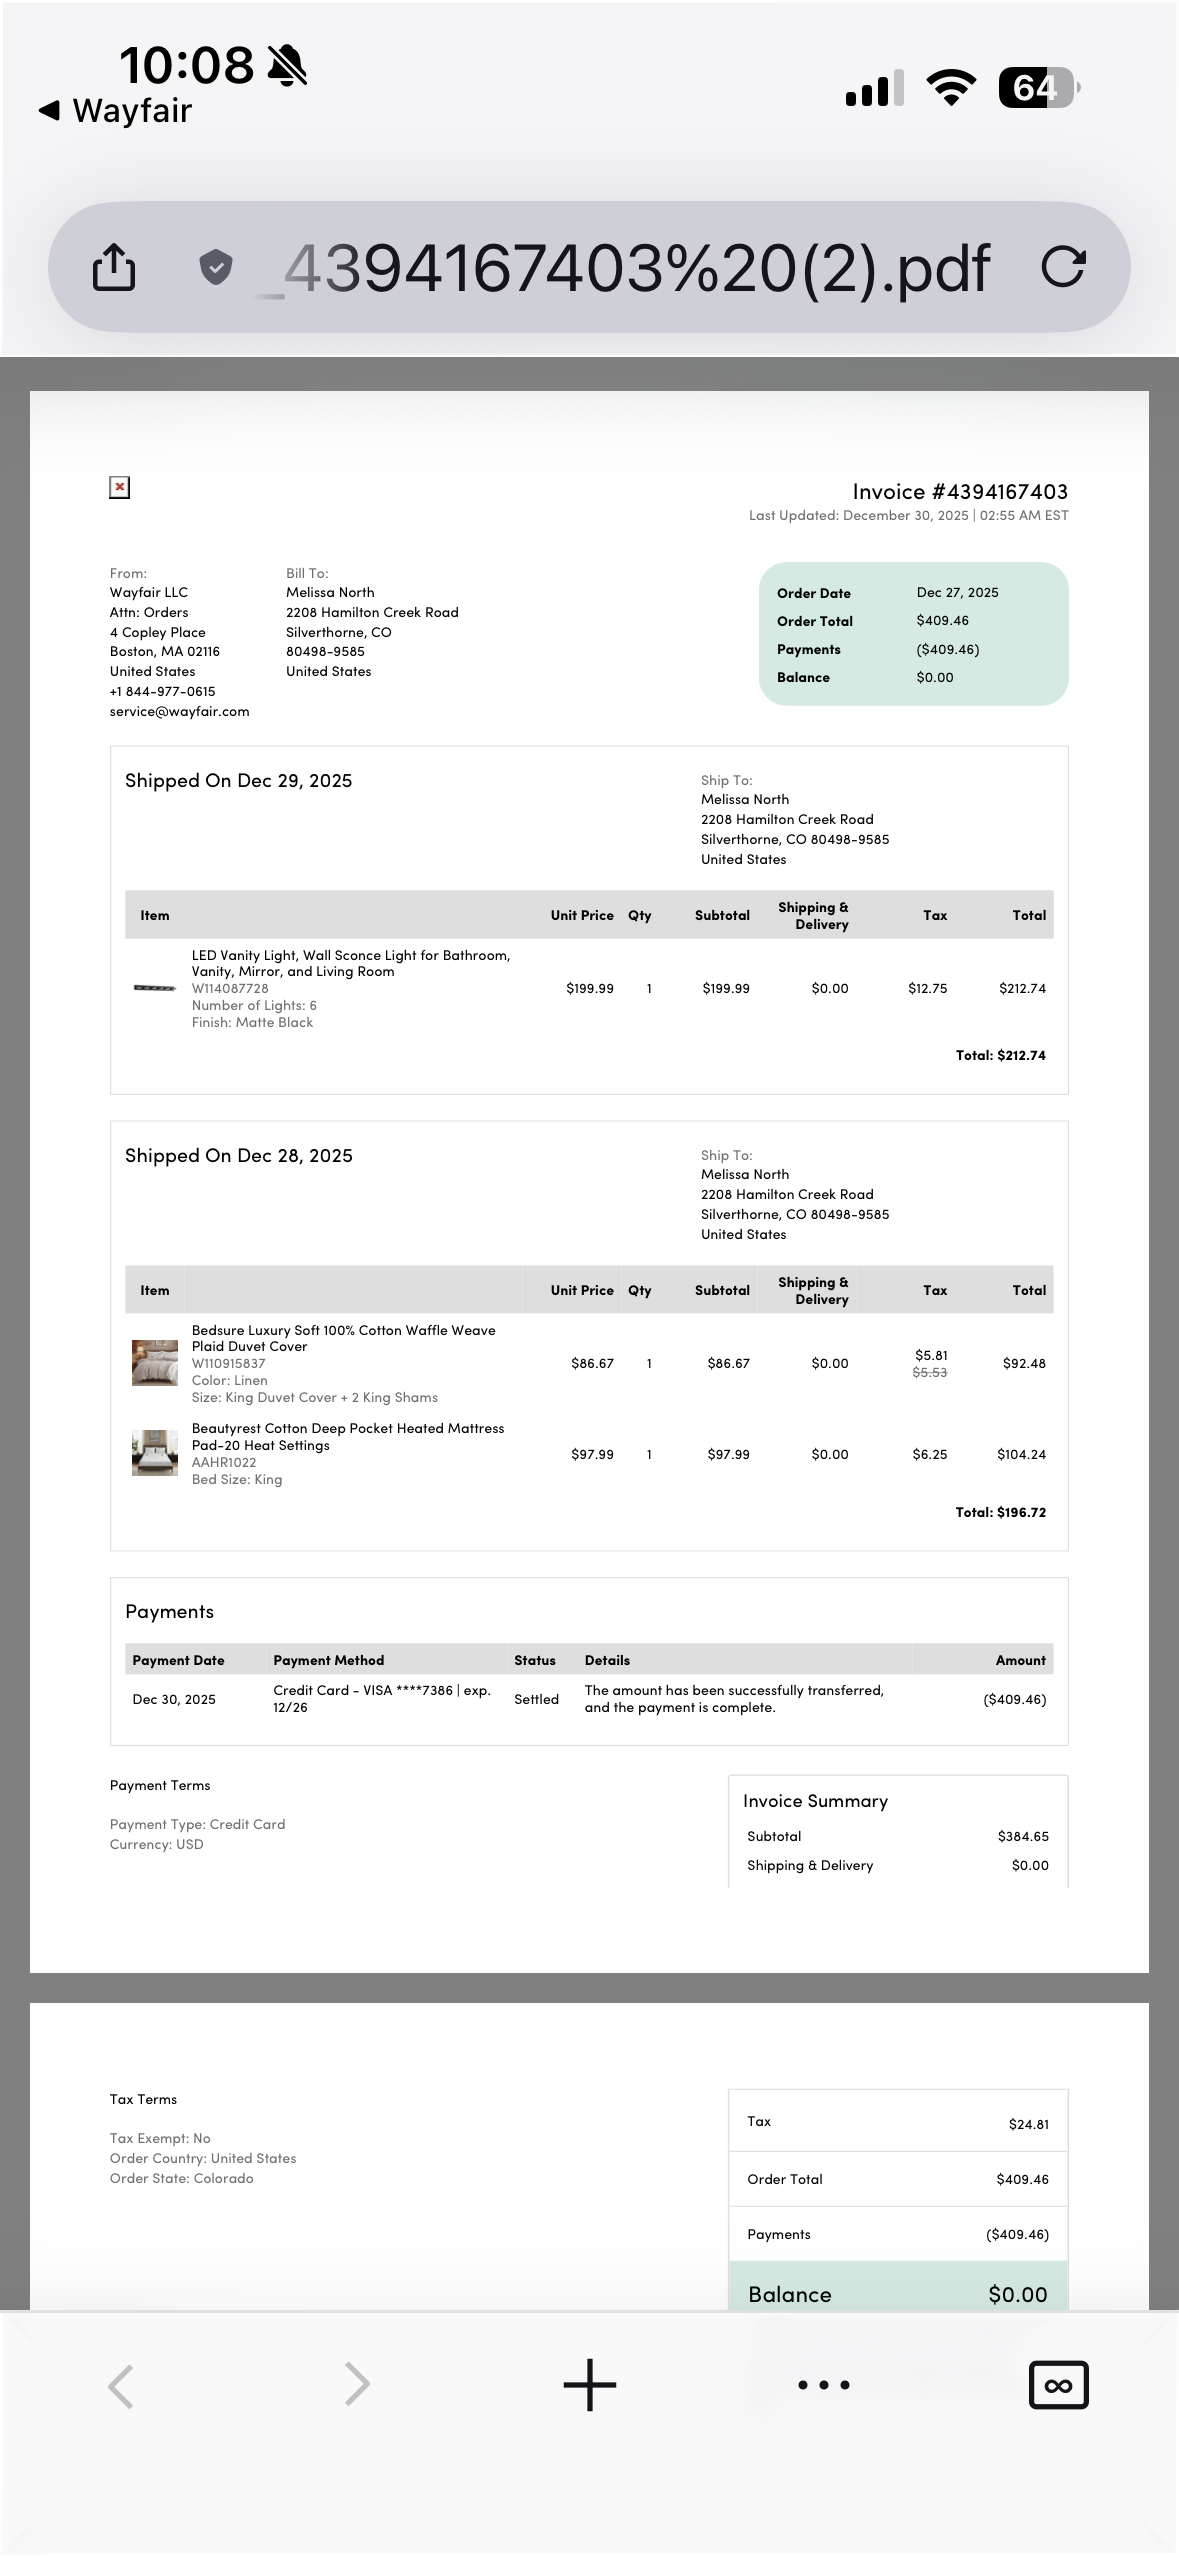Go back to Wayfair app
Image resolution: width=1179 pixels, height=2556 pixels.
click(115, 110)
